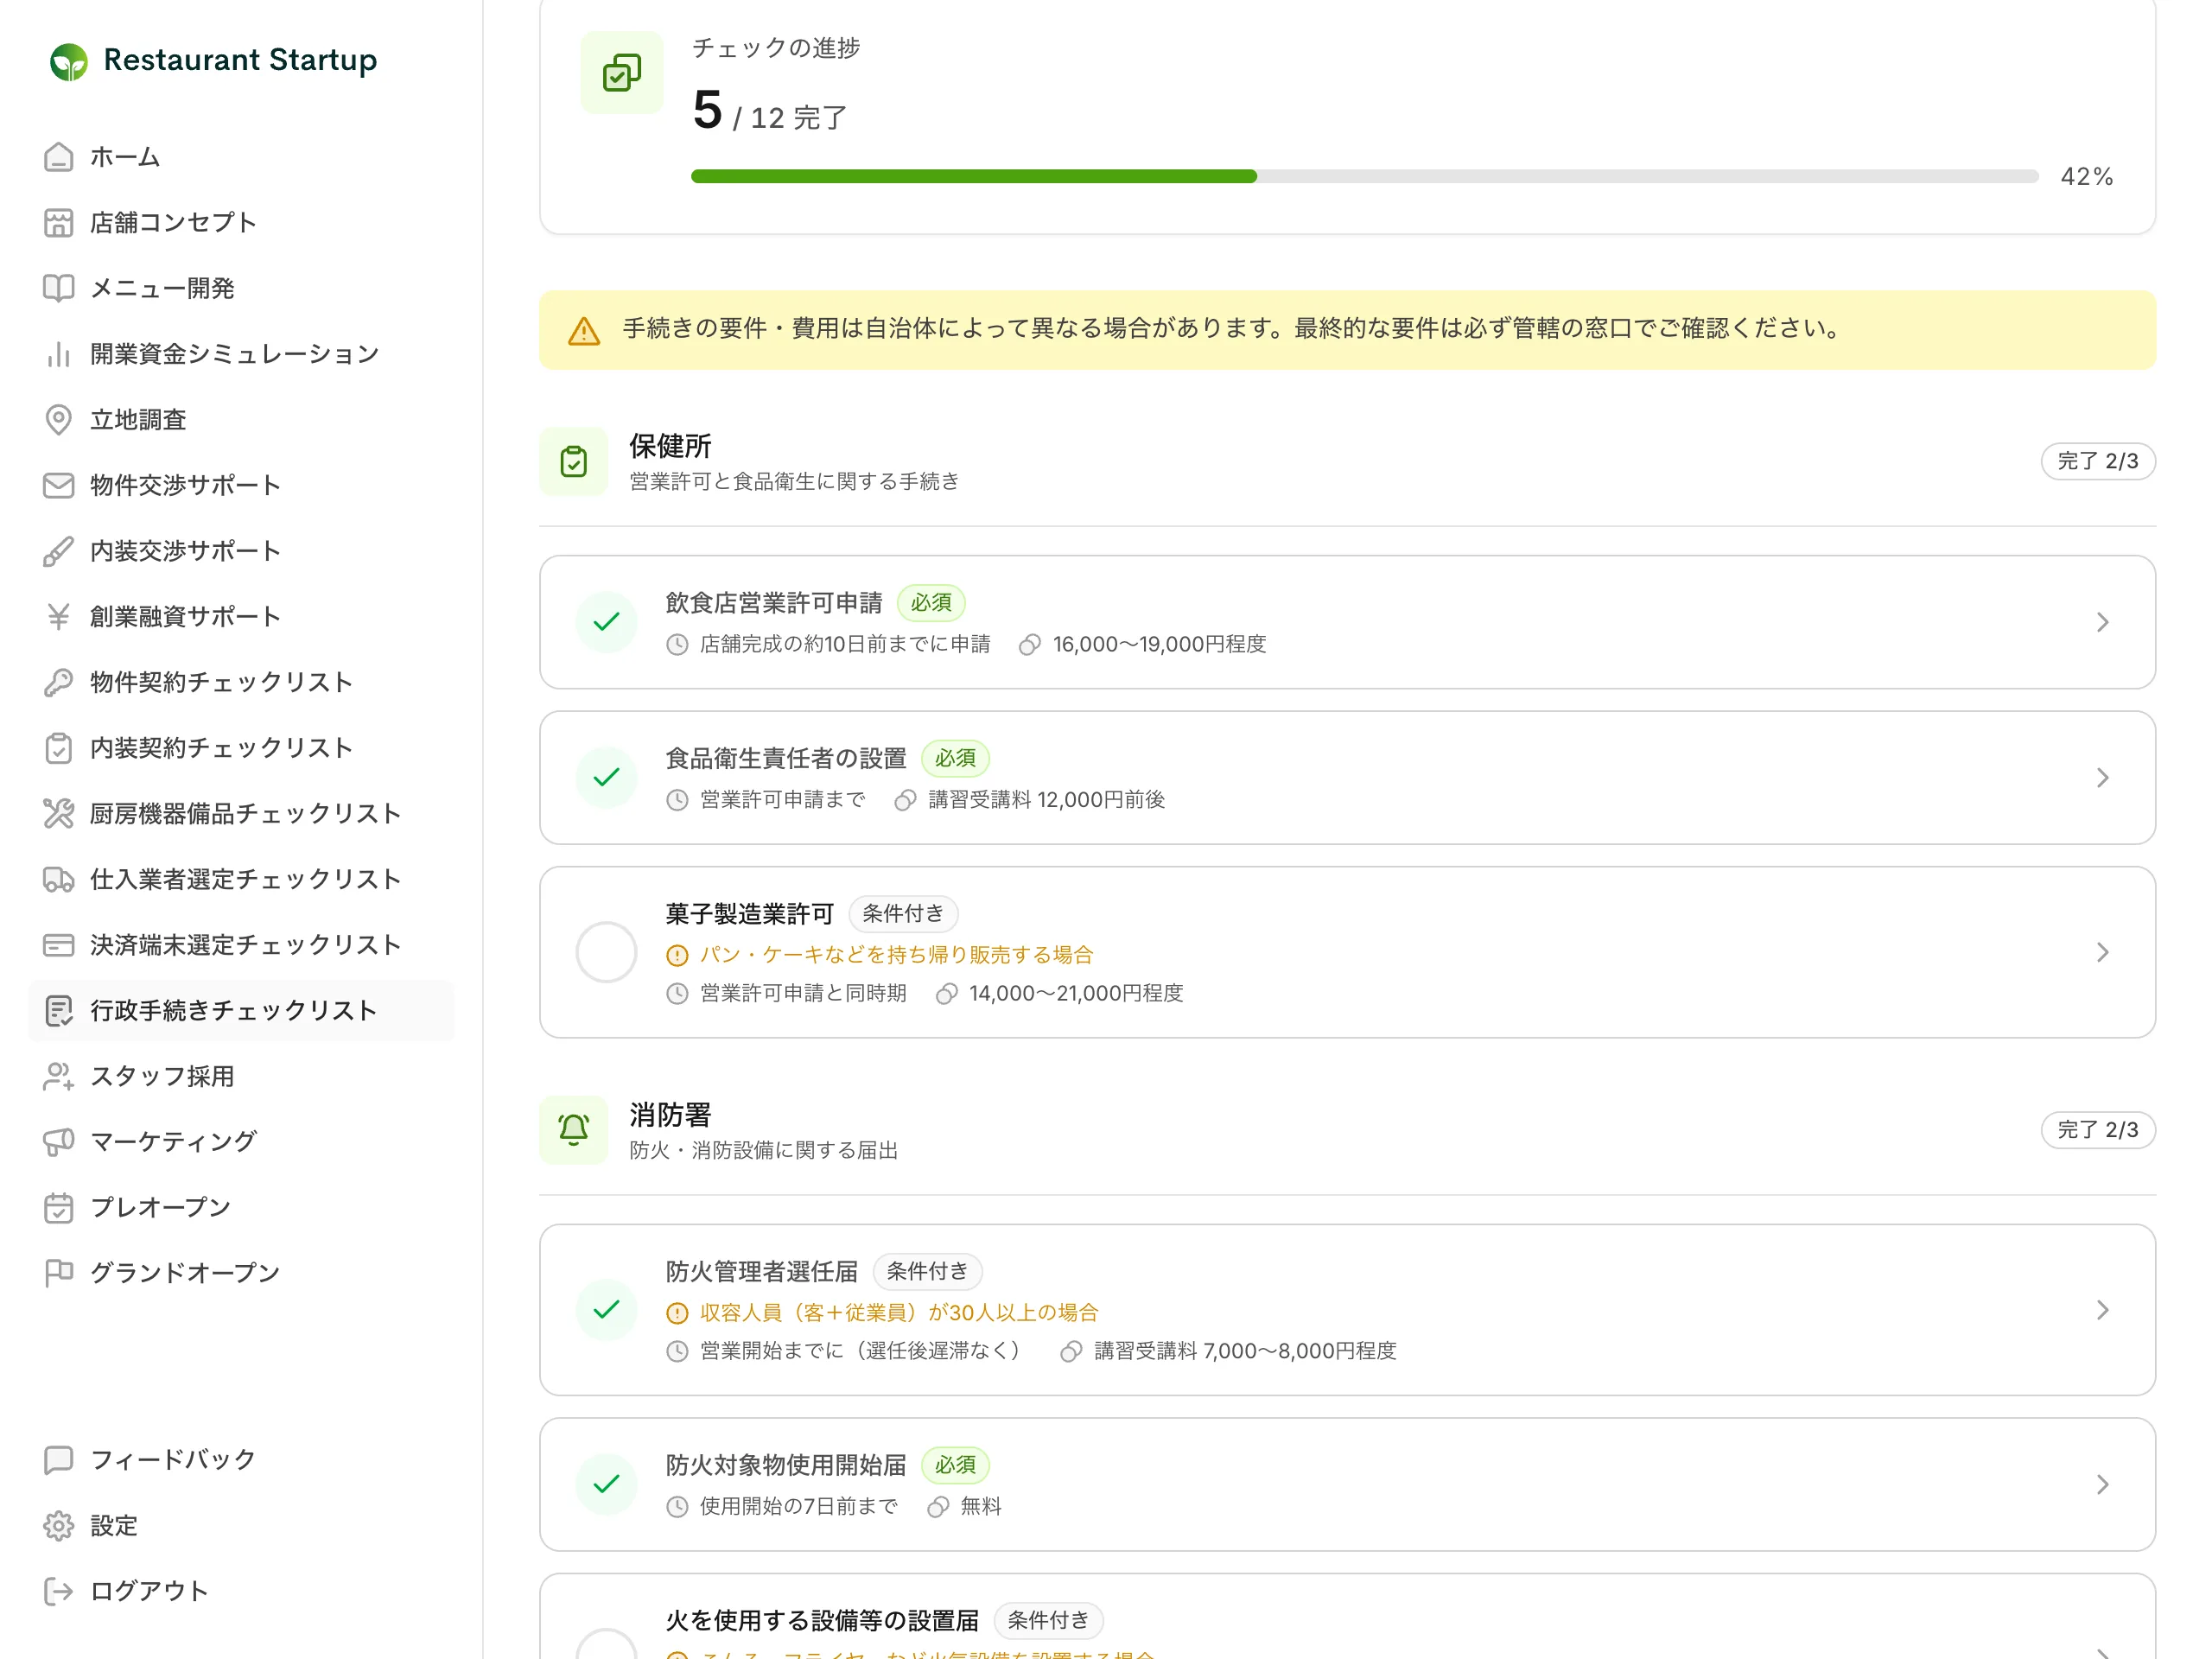Screen dimensions: 2212x1659
Task: Click the 創業融資サポート yen icon
Action: (x=59, y=616)
